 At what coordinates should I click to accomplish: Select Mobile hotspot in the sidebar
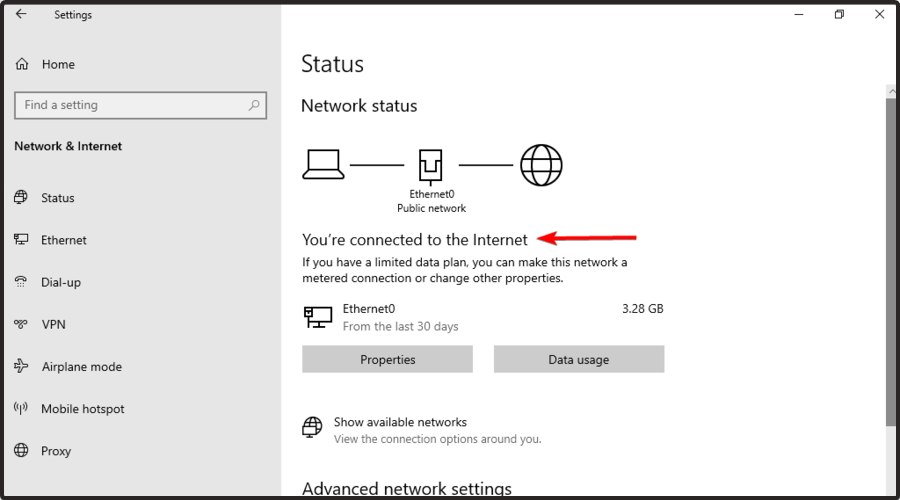coord(82,409)
